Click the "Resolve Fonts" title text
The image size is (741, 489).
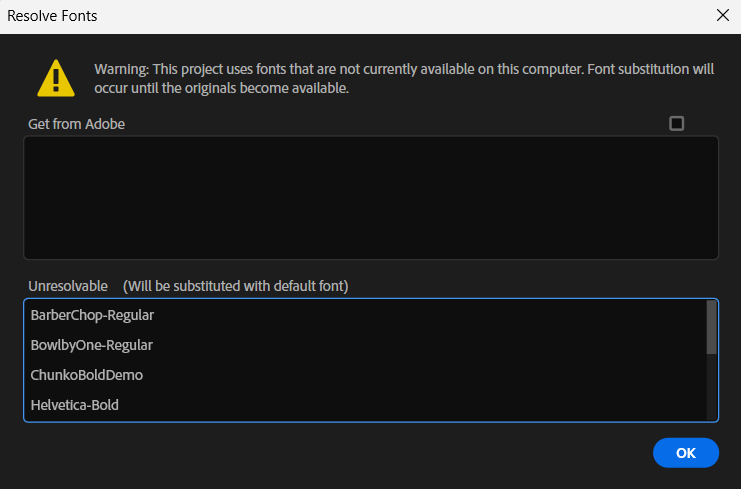coord(52,16)
